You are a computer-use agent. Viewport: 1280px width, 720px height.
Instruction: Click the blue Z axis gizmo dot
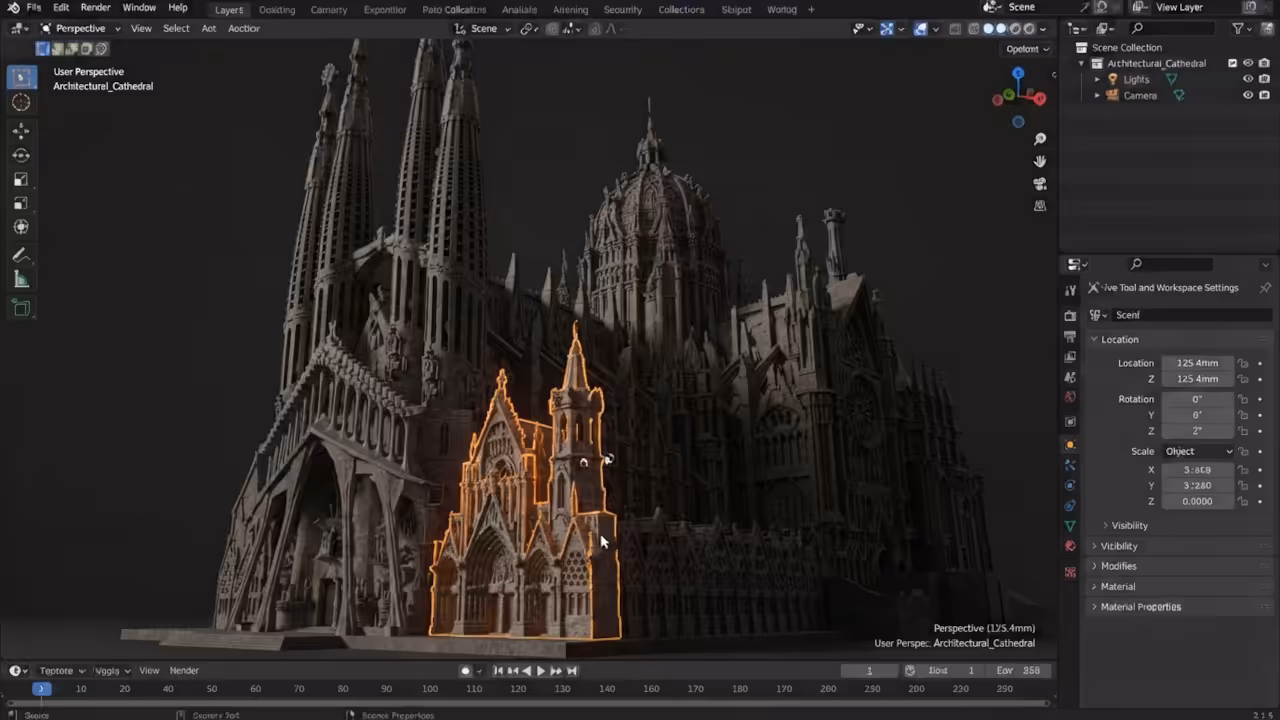(1018, 73)
